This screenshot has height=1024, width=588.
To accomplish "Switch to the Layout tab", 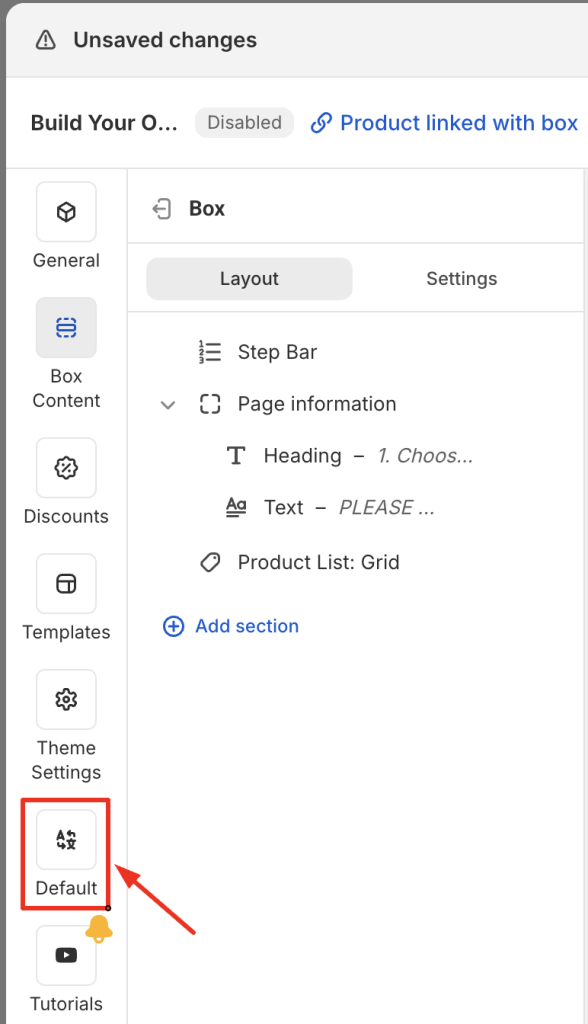I will pyautogui.click(x=249, y=279).
